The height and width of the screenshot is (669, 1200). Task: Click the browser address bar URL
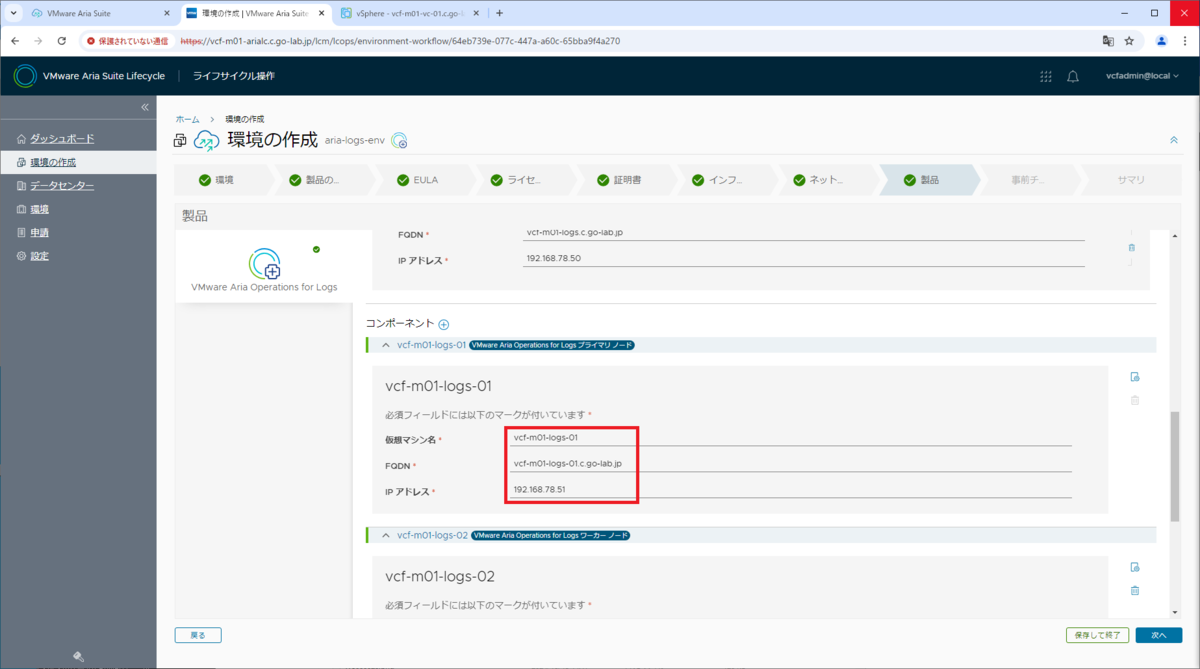tap(400, 41)
